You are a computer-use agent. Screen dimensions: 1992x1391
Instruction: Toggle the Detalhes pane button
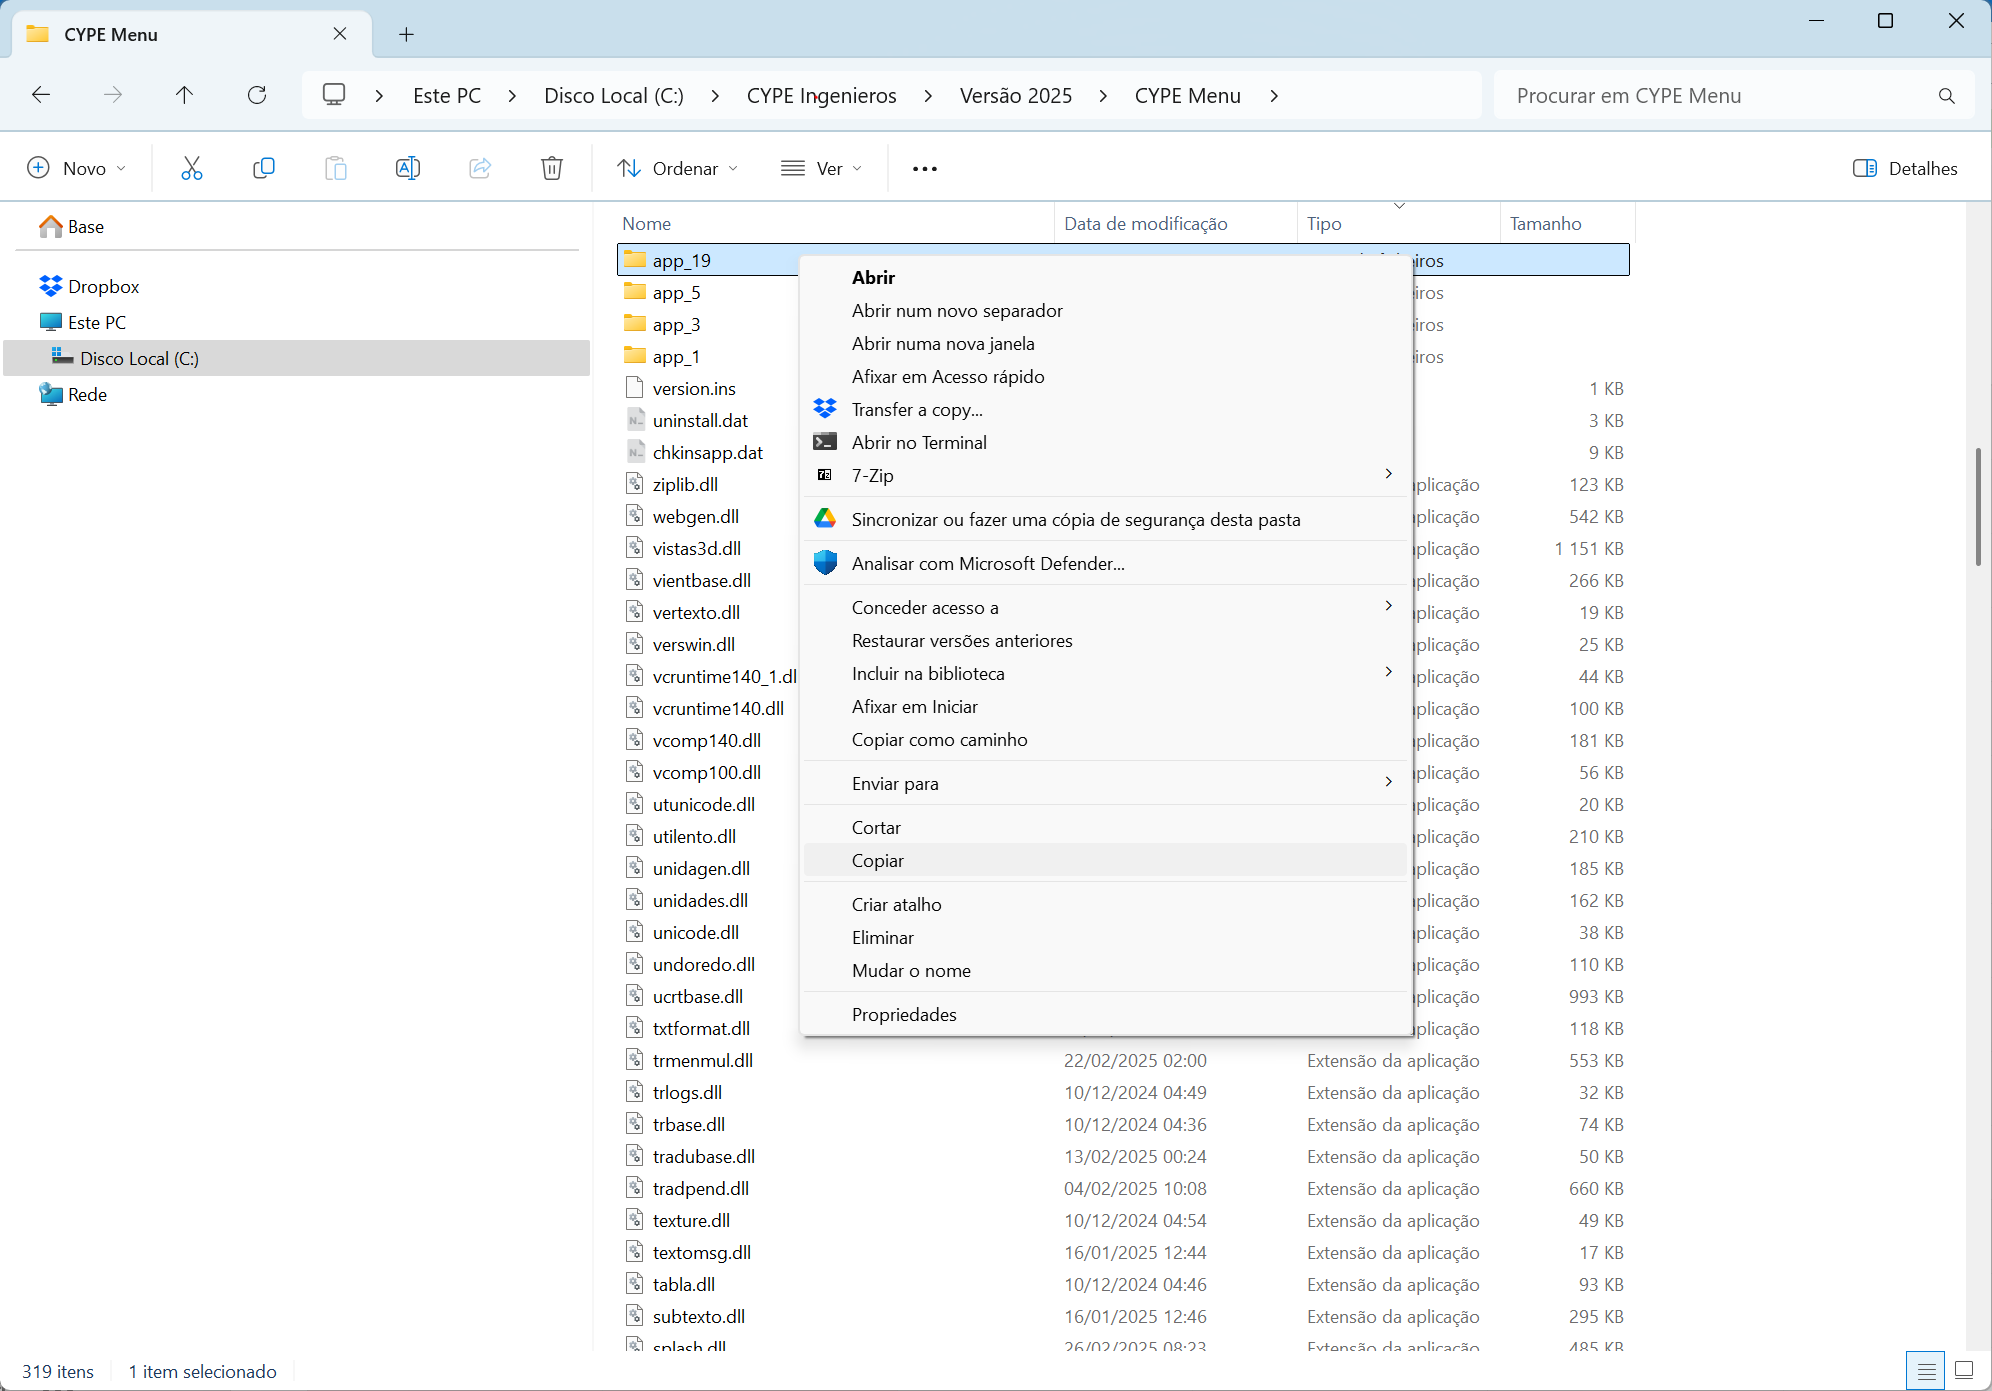1905,168
